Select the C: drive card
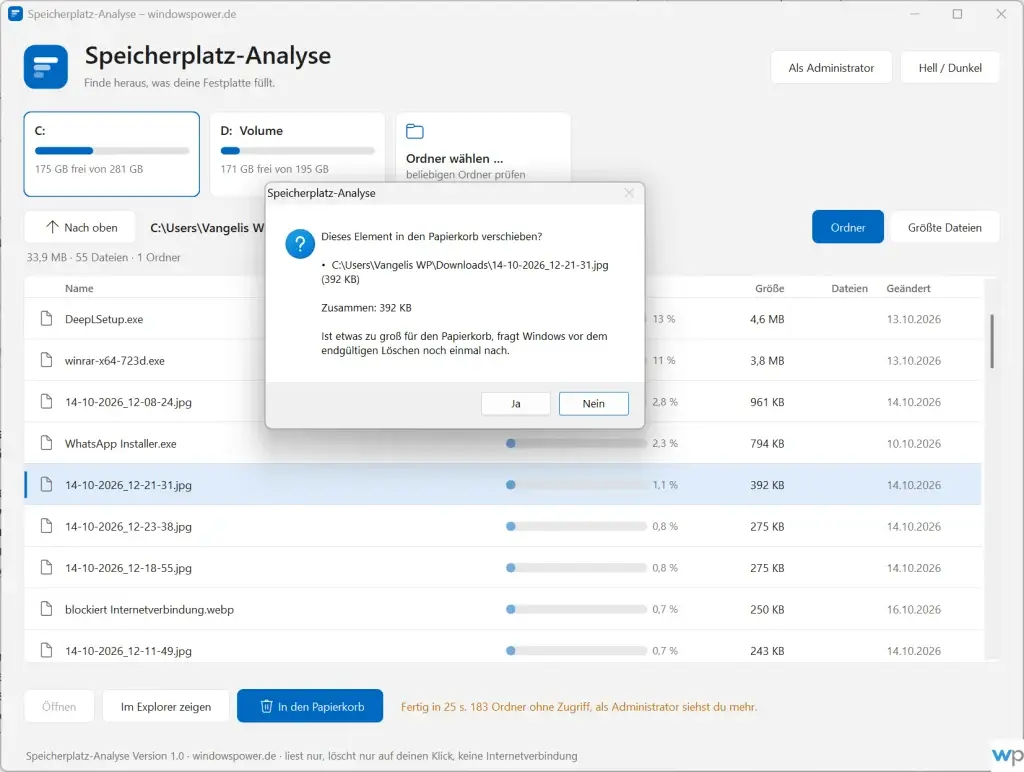 click(112, 154)
